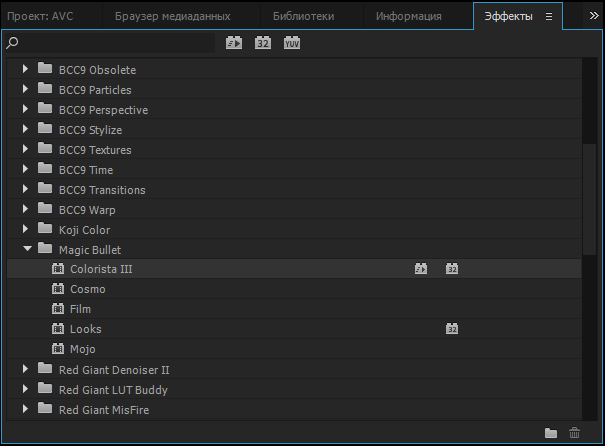Select the Film effect name
605x446 pixels.
(80, 309)
